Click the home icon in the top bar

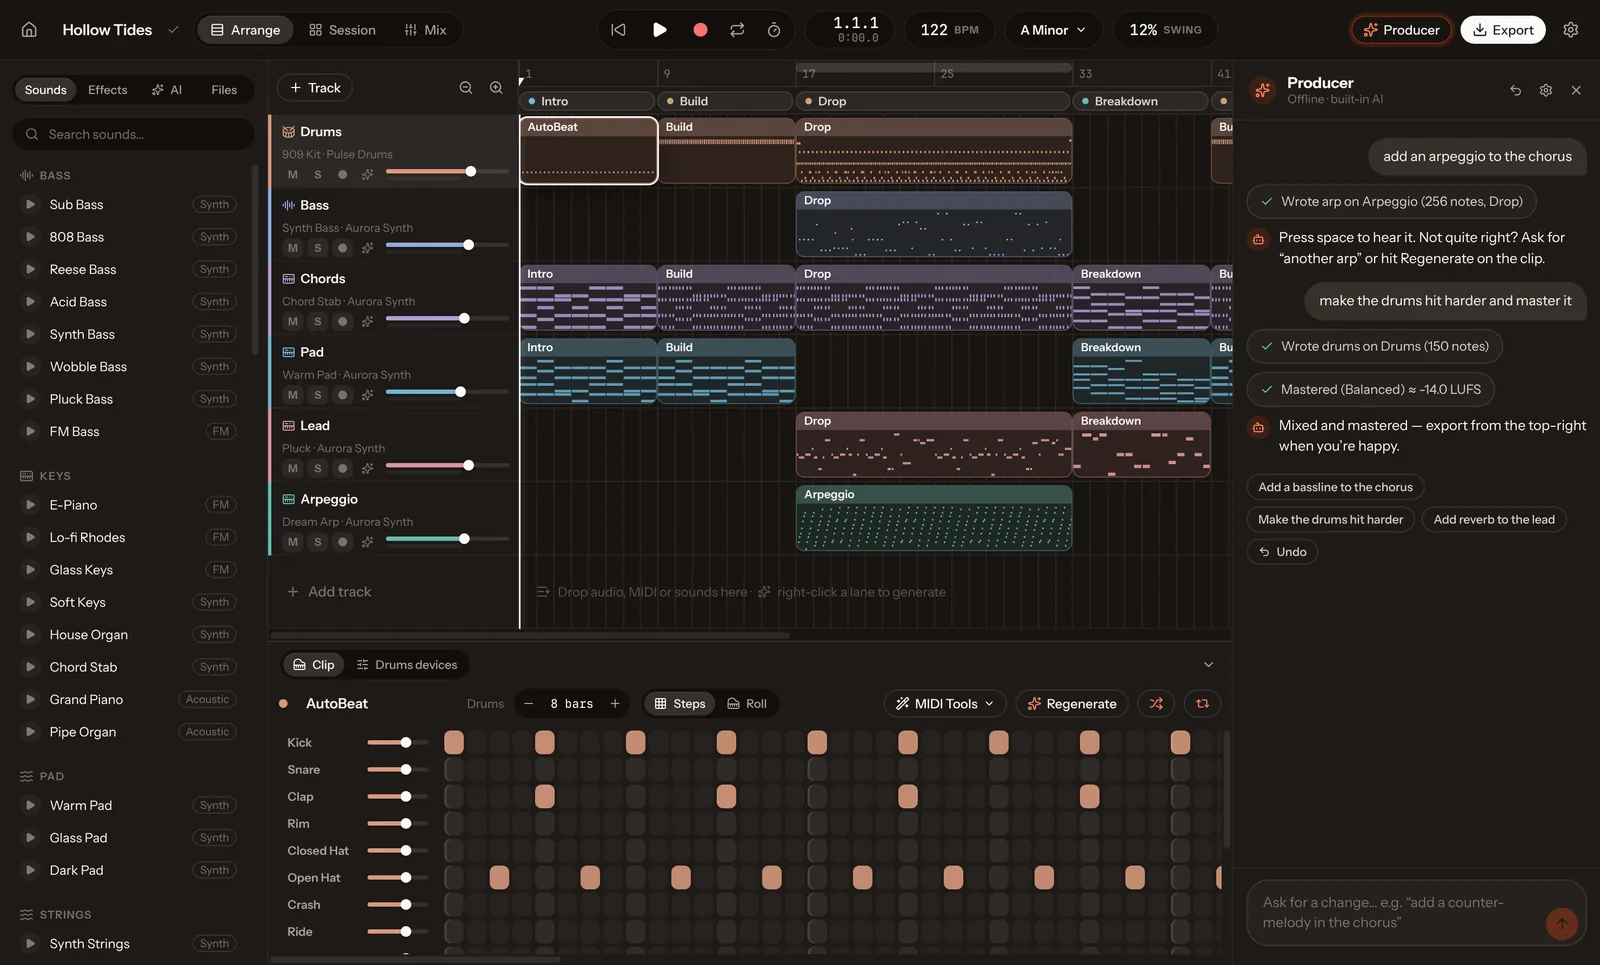tap(29, 30)
